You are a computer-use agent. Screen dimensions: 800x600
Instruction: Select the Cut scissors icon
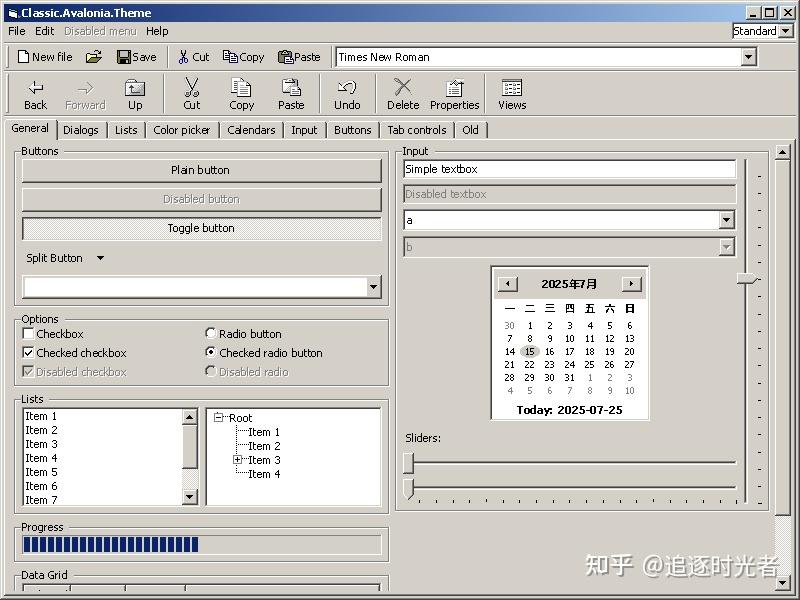tap(192, 93)
